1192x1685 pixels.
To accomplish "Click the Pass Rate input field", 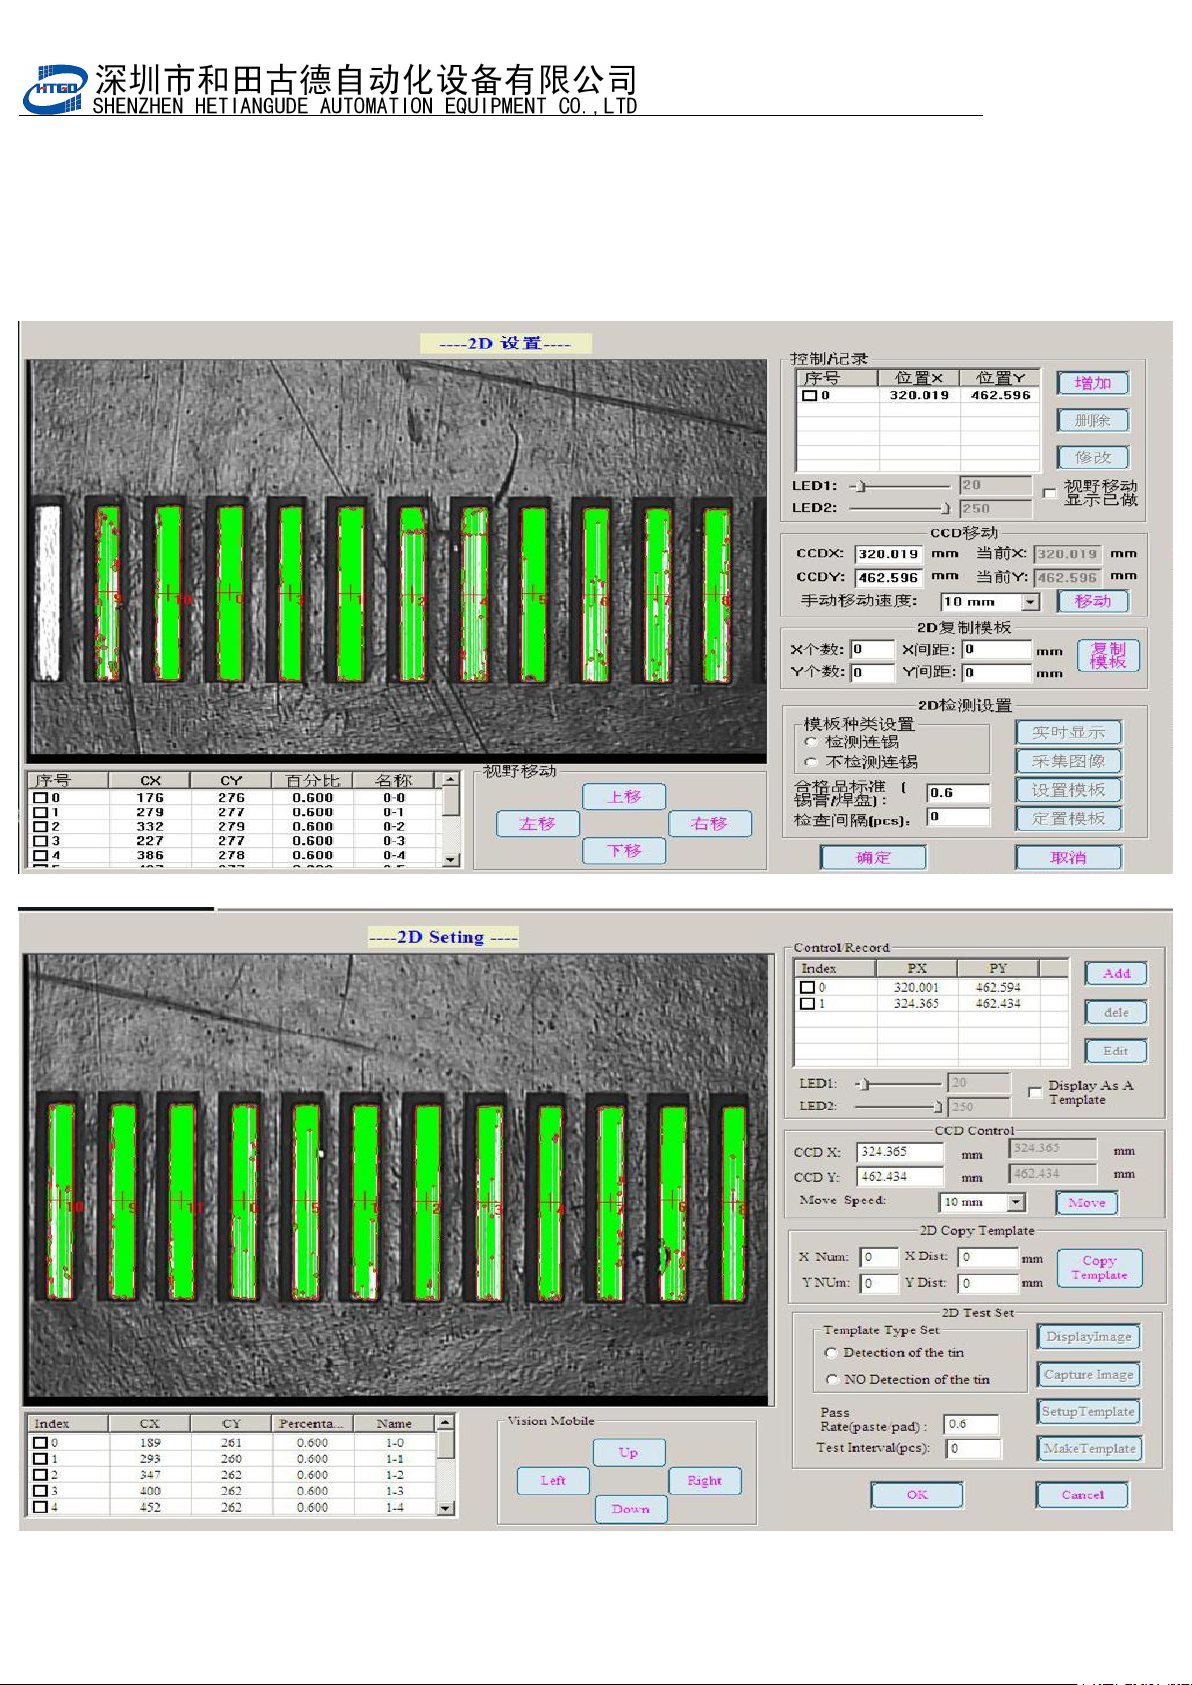I will pos(971,1424).
